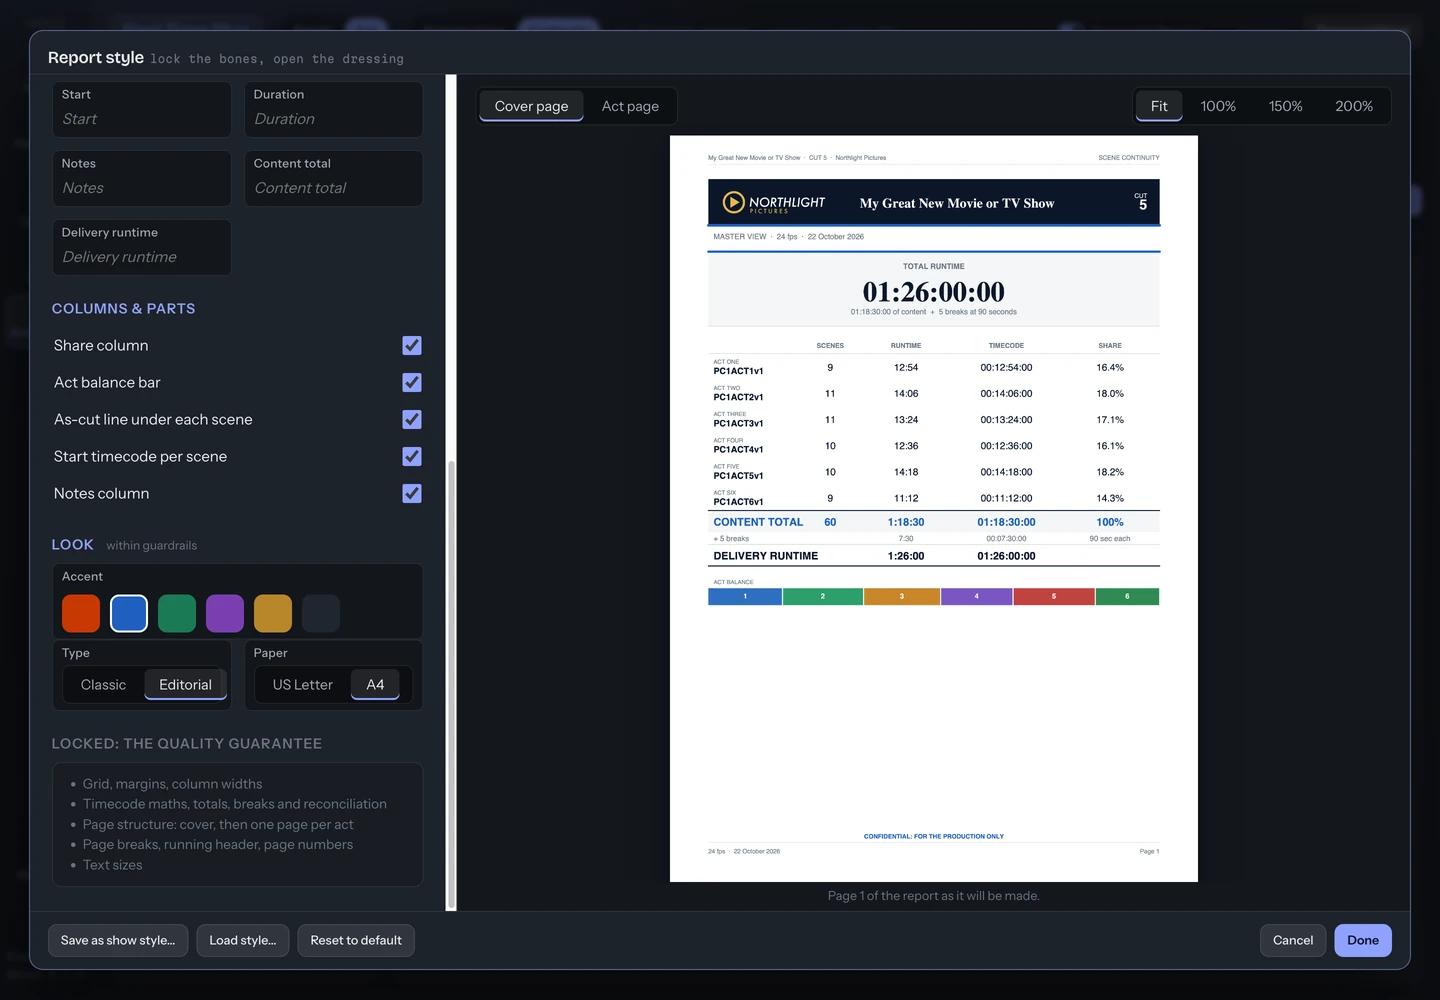Click Reset to default button
The image size is (1440, 1000).
coord(356,940)
